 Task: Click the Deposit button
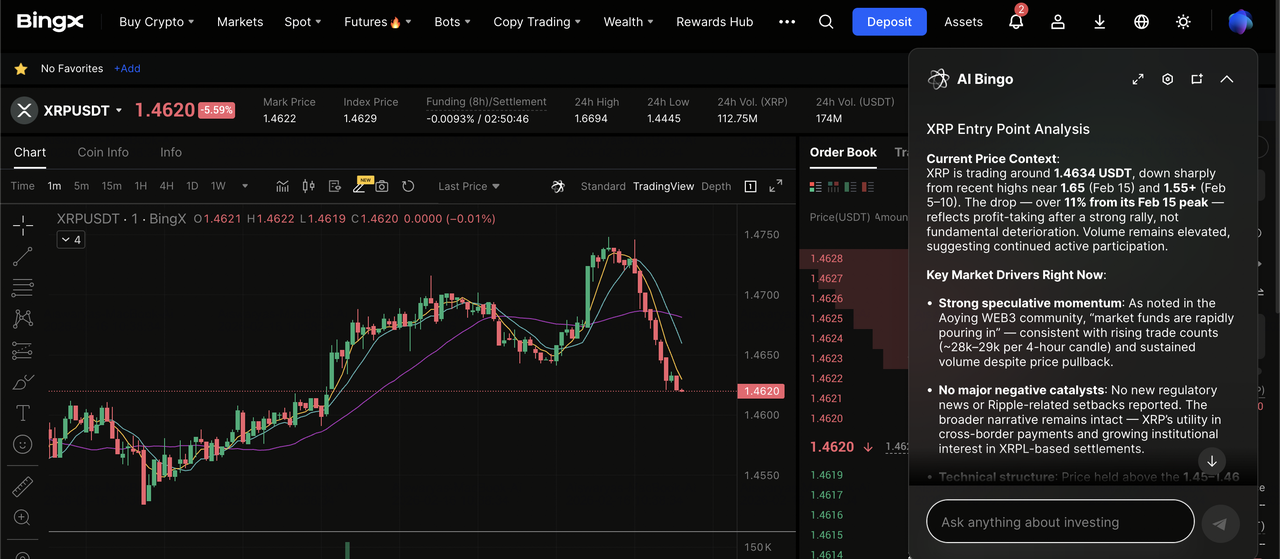tap(889, 22)
